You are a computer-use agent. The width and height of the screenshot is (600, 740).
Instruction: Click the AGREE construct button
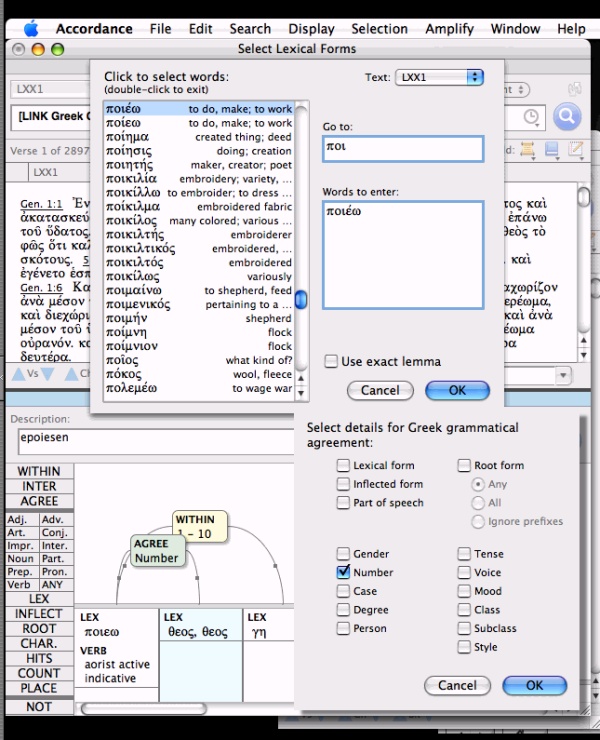click(39, 501)
